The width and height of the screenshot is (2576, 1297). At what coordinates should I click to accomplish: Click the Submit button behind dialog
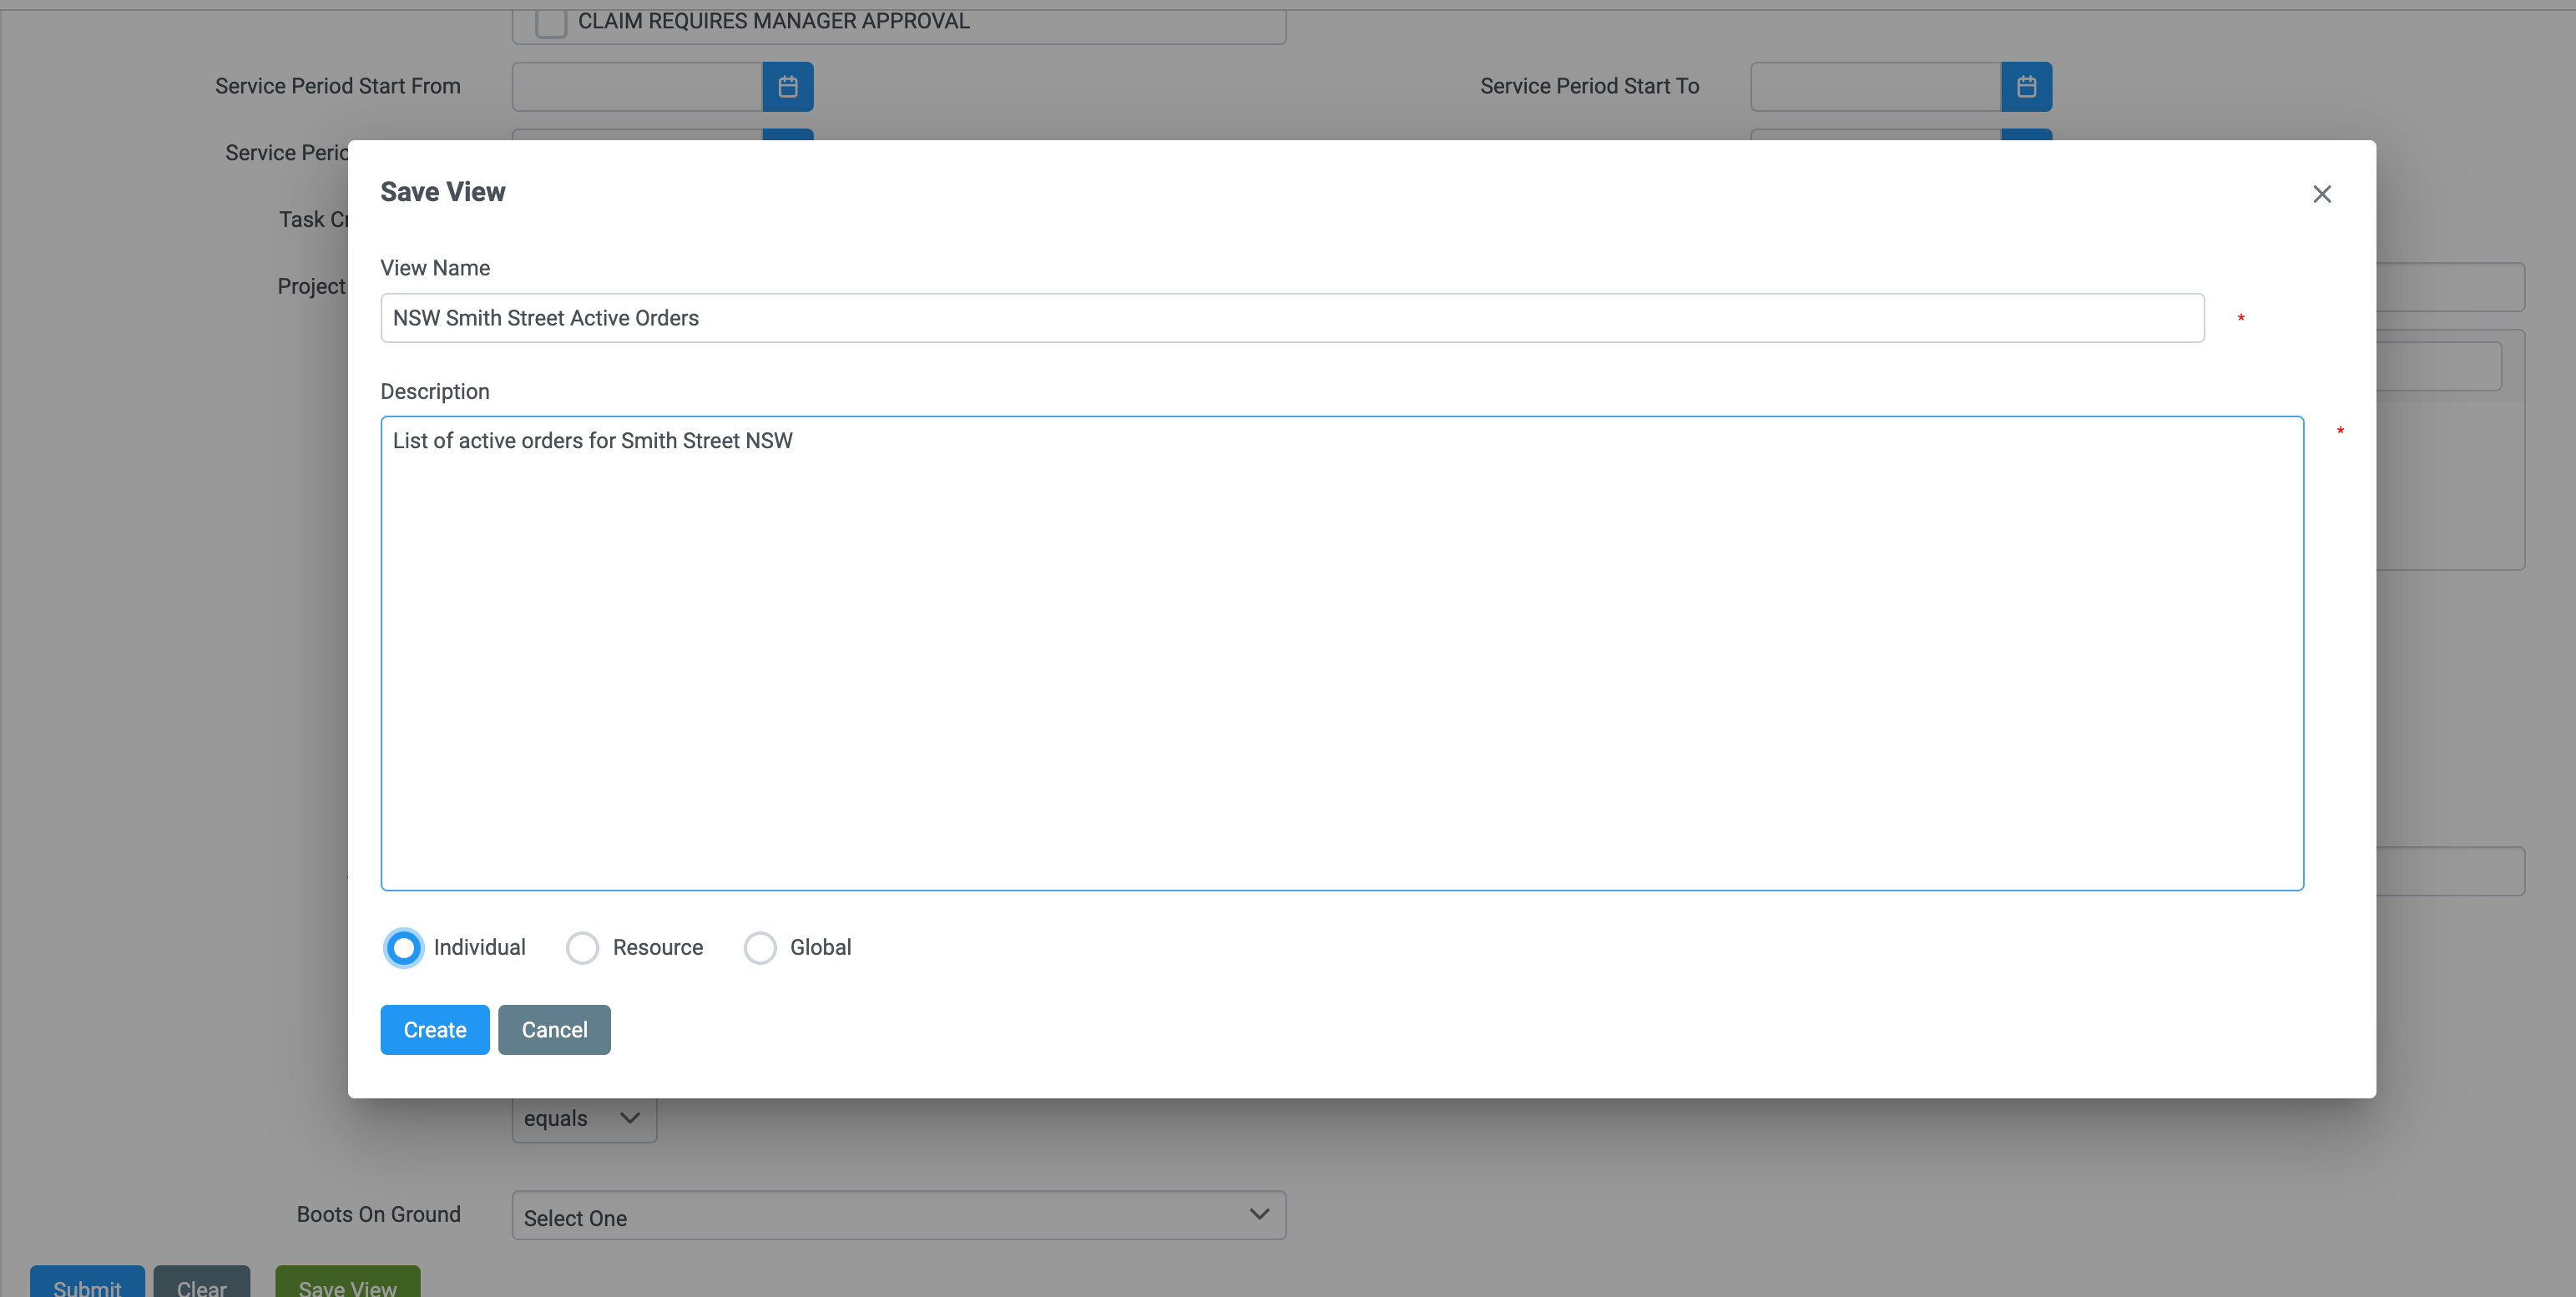(x=87, y=1282)
